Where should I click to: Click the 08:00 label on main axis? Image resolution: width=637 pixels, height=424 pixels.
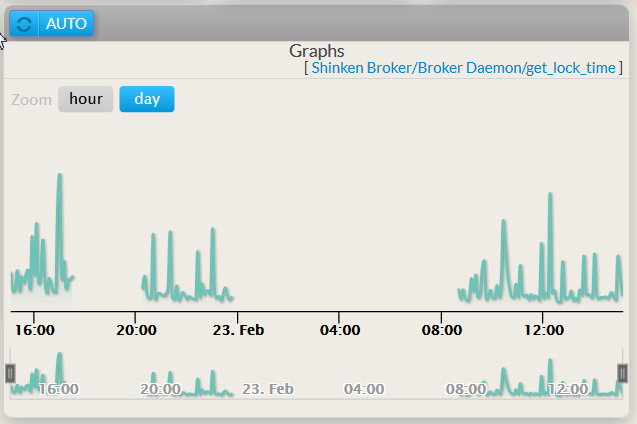[442, 328]
